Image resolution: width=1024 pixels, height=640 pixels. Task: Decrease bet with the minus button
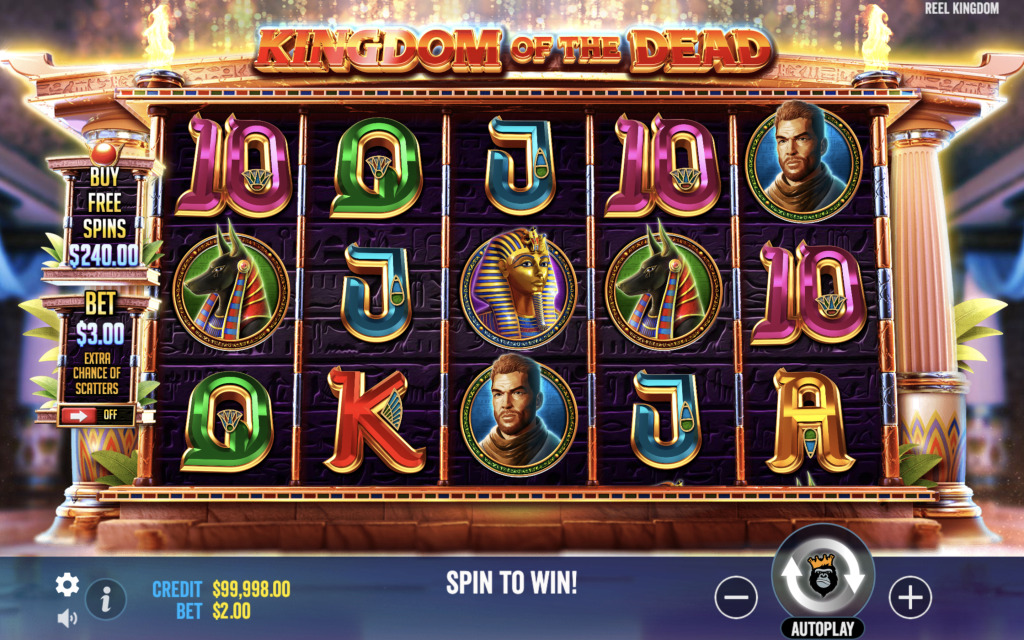point(736,597)
